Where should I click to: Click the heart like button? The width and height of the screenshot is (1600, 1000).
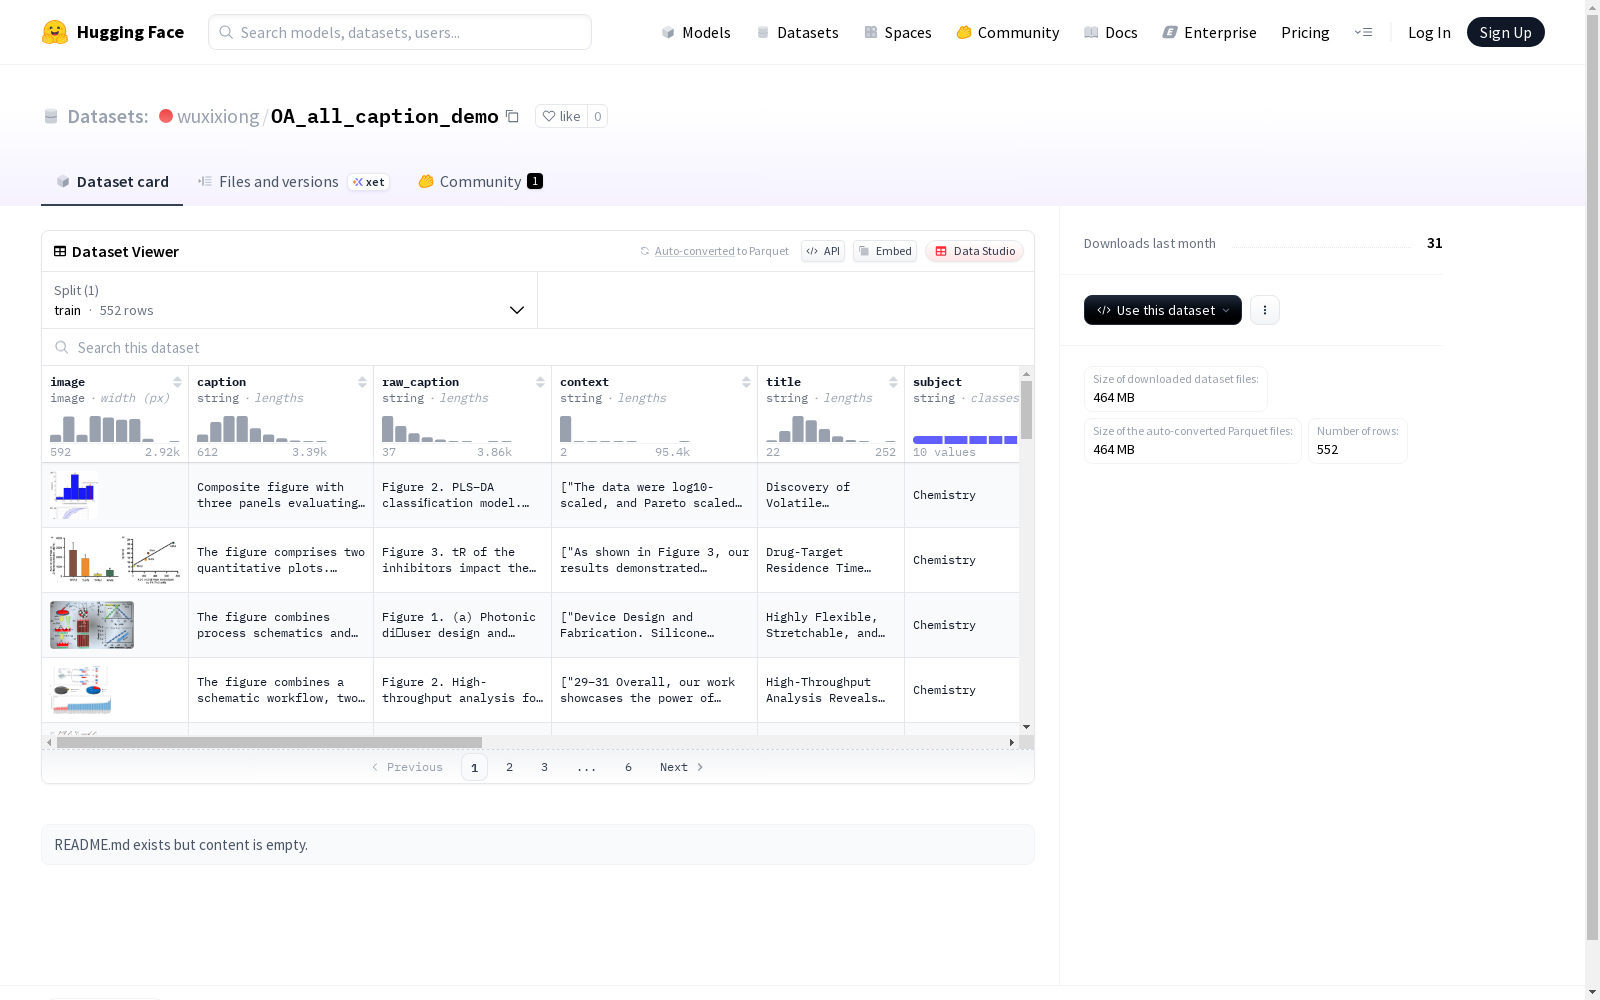pyautogui.click(x=561, y=116)
